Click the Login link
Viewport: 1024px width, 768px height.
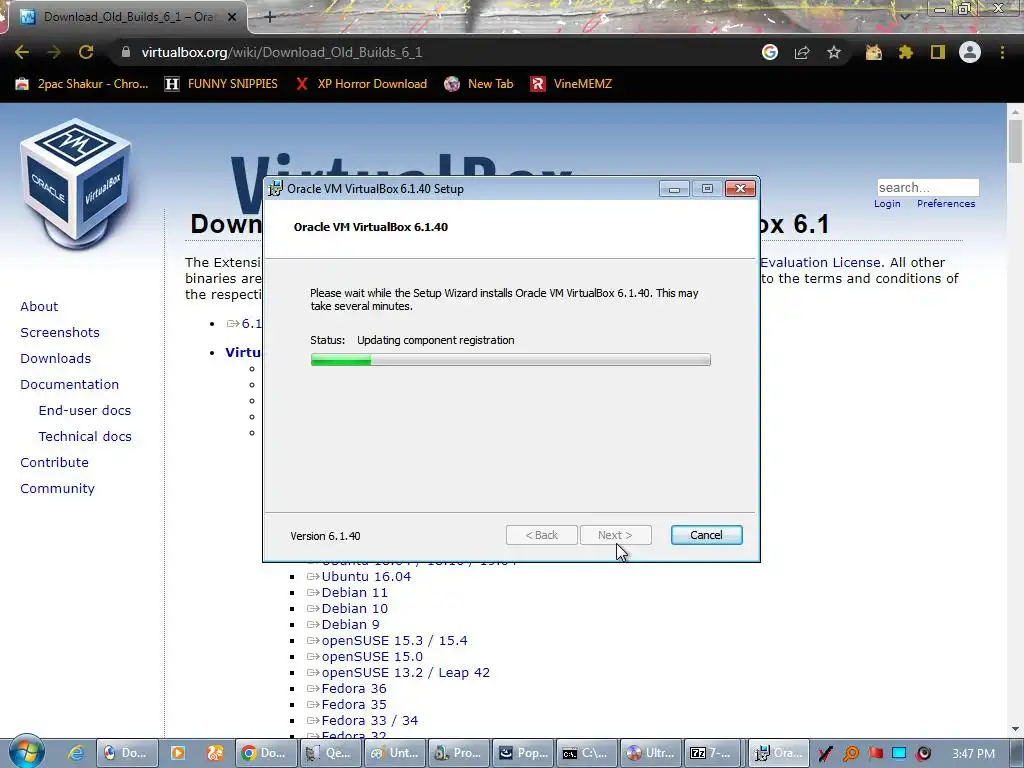pyautogui.click(x=887, y=204)
